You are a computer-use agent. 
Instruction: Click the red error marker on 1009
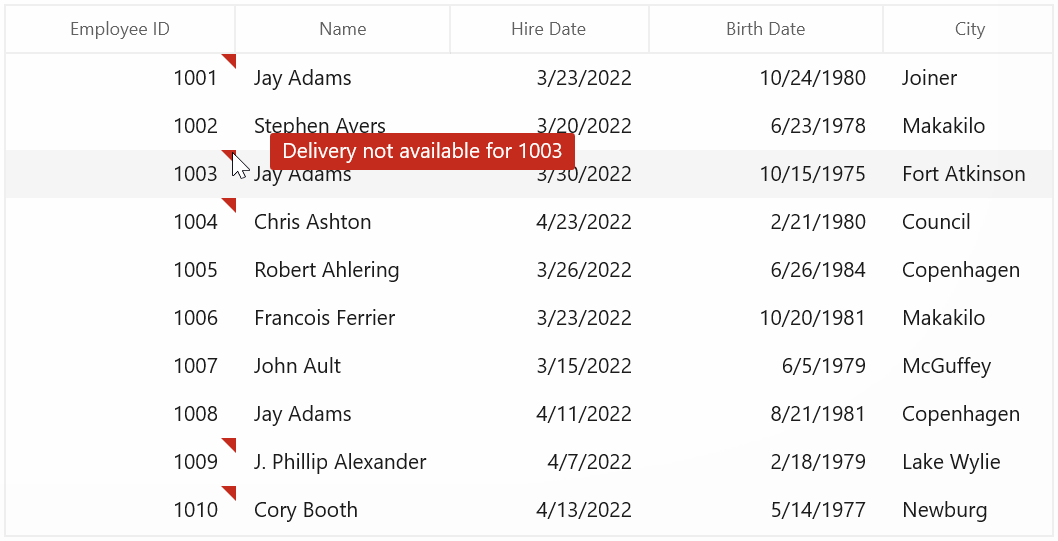click(x=230, y=444)
